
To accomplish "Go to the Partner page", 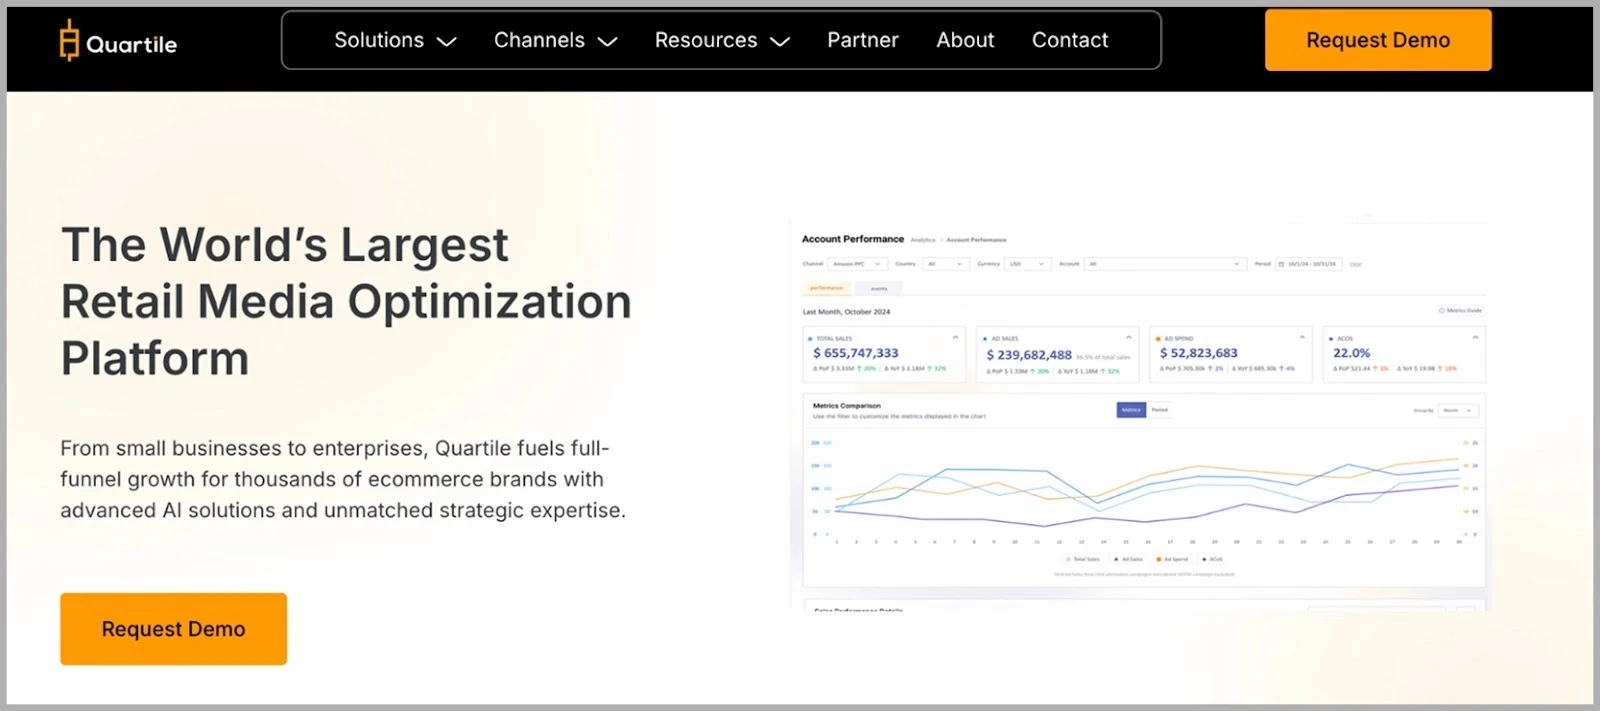I will click(x=863, y=40).
